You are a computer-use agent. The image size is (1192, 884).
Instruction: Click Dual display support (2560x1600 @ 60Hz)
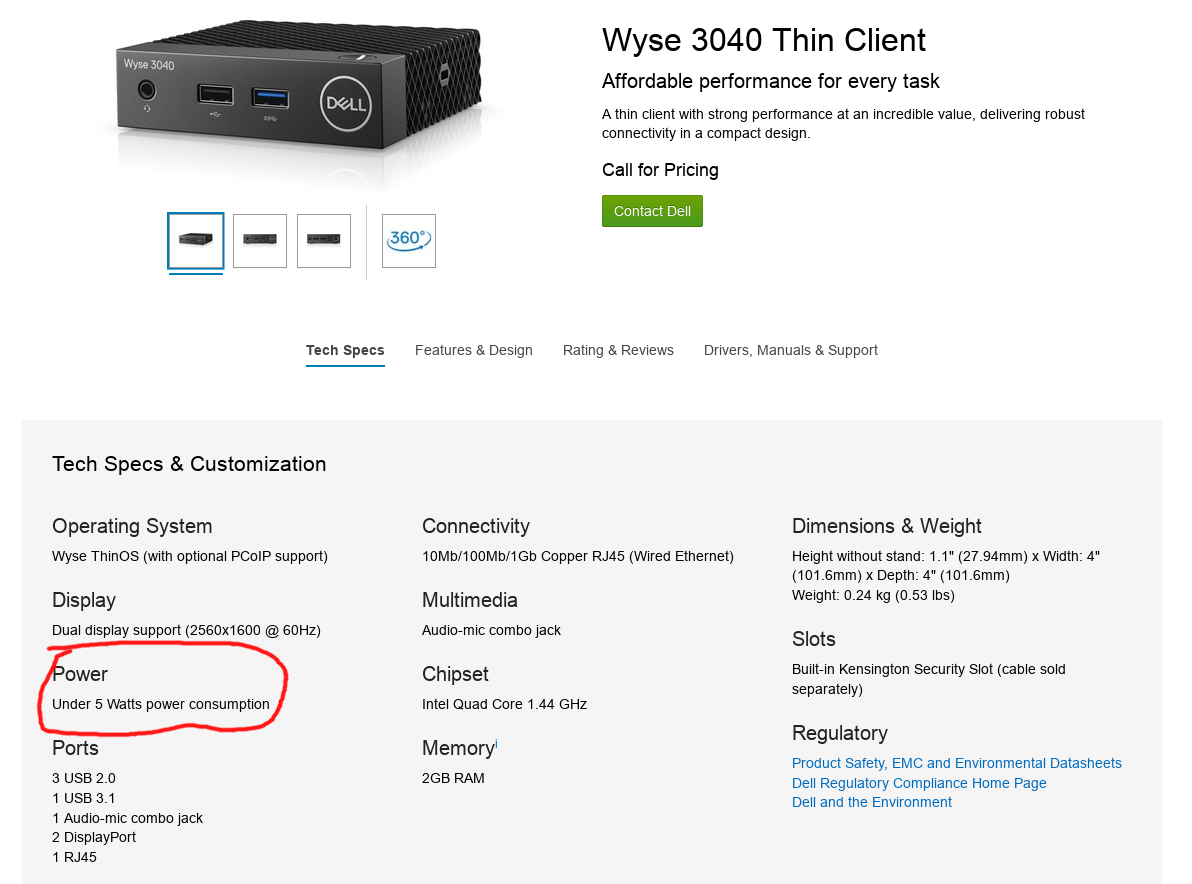pyautogui.click(x=186, y=630)
